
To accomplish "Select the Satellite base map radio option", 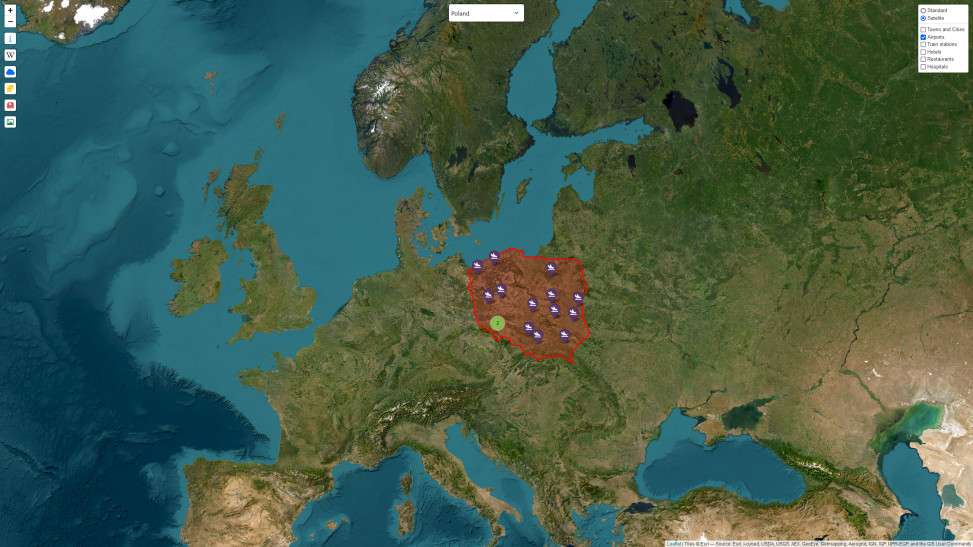I will (x=923, y=18).
